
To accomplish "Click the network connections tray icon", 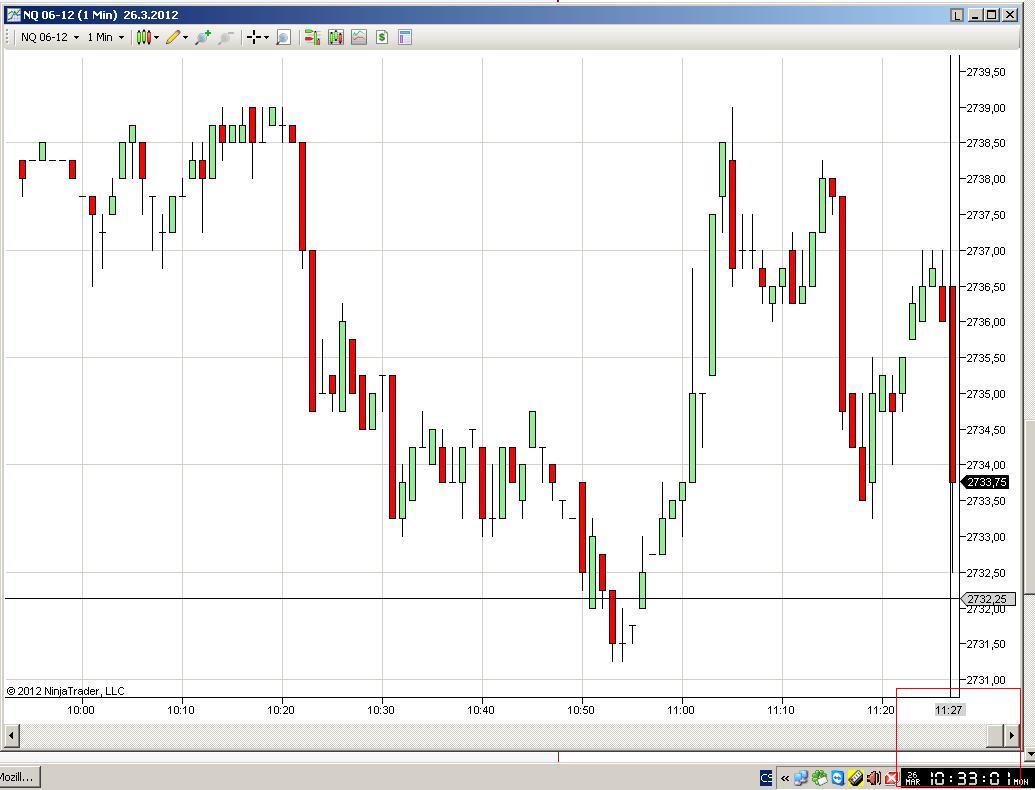I will click(x=801, y=779).
